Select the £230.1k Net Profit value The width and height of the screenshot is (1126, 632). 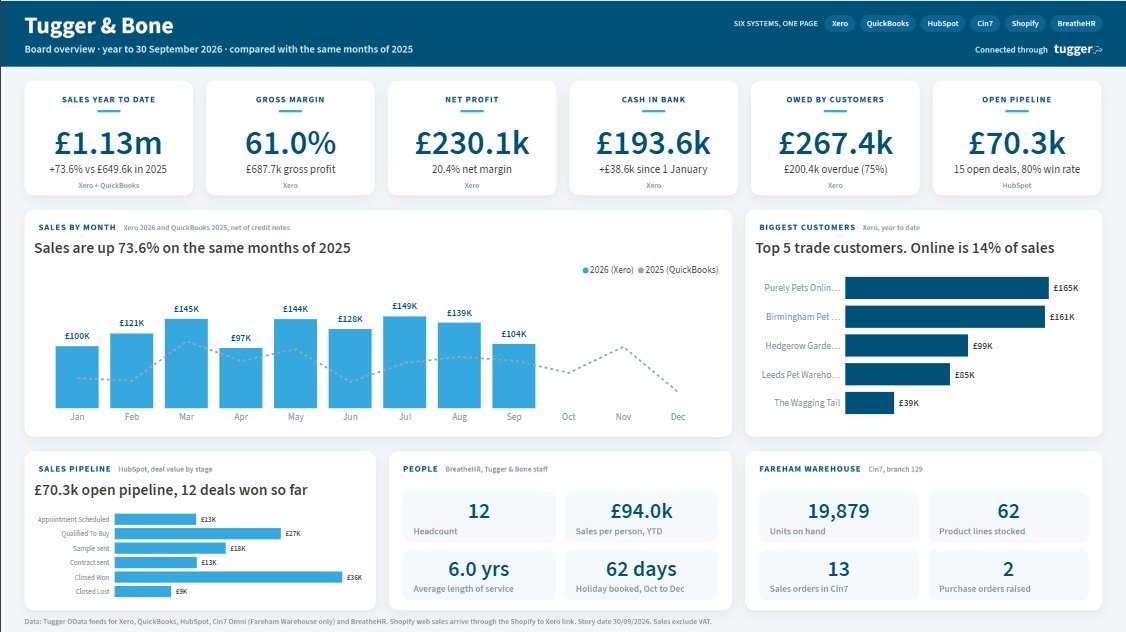472,143
